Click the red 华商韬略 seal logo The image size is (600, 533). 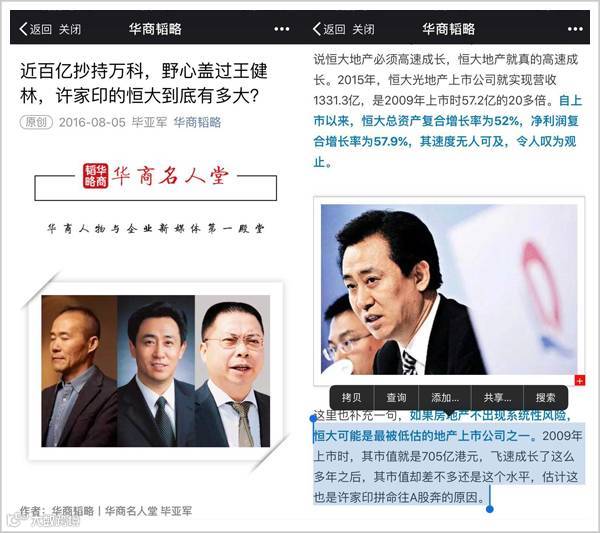[x=96, y=176]
